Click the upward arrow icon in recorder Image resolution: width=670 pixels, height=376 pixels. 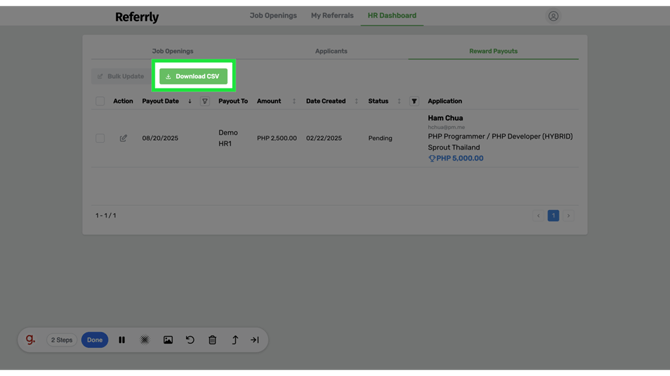click(x=235, y=340)
